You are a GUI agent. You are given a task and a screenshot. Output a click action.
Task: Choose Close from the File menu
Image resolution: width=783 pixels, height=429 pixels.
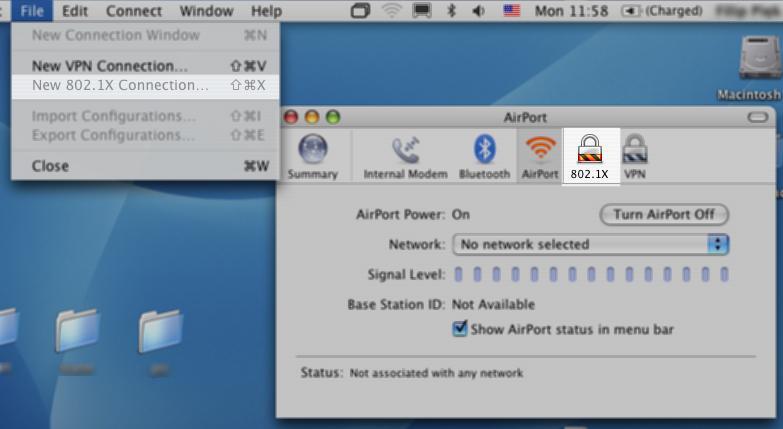[x=145, y=166]
